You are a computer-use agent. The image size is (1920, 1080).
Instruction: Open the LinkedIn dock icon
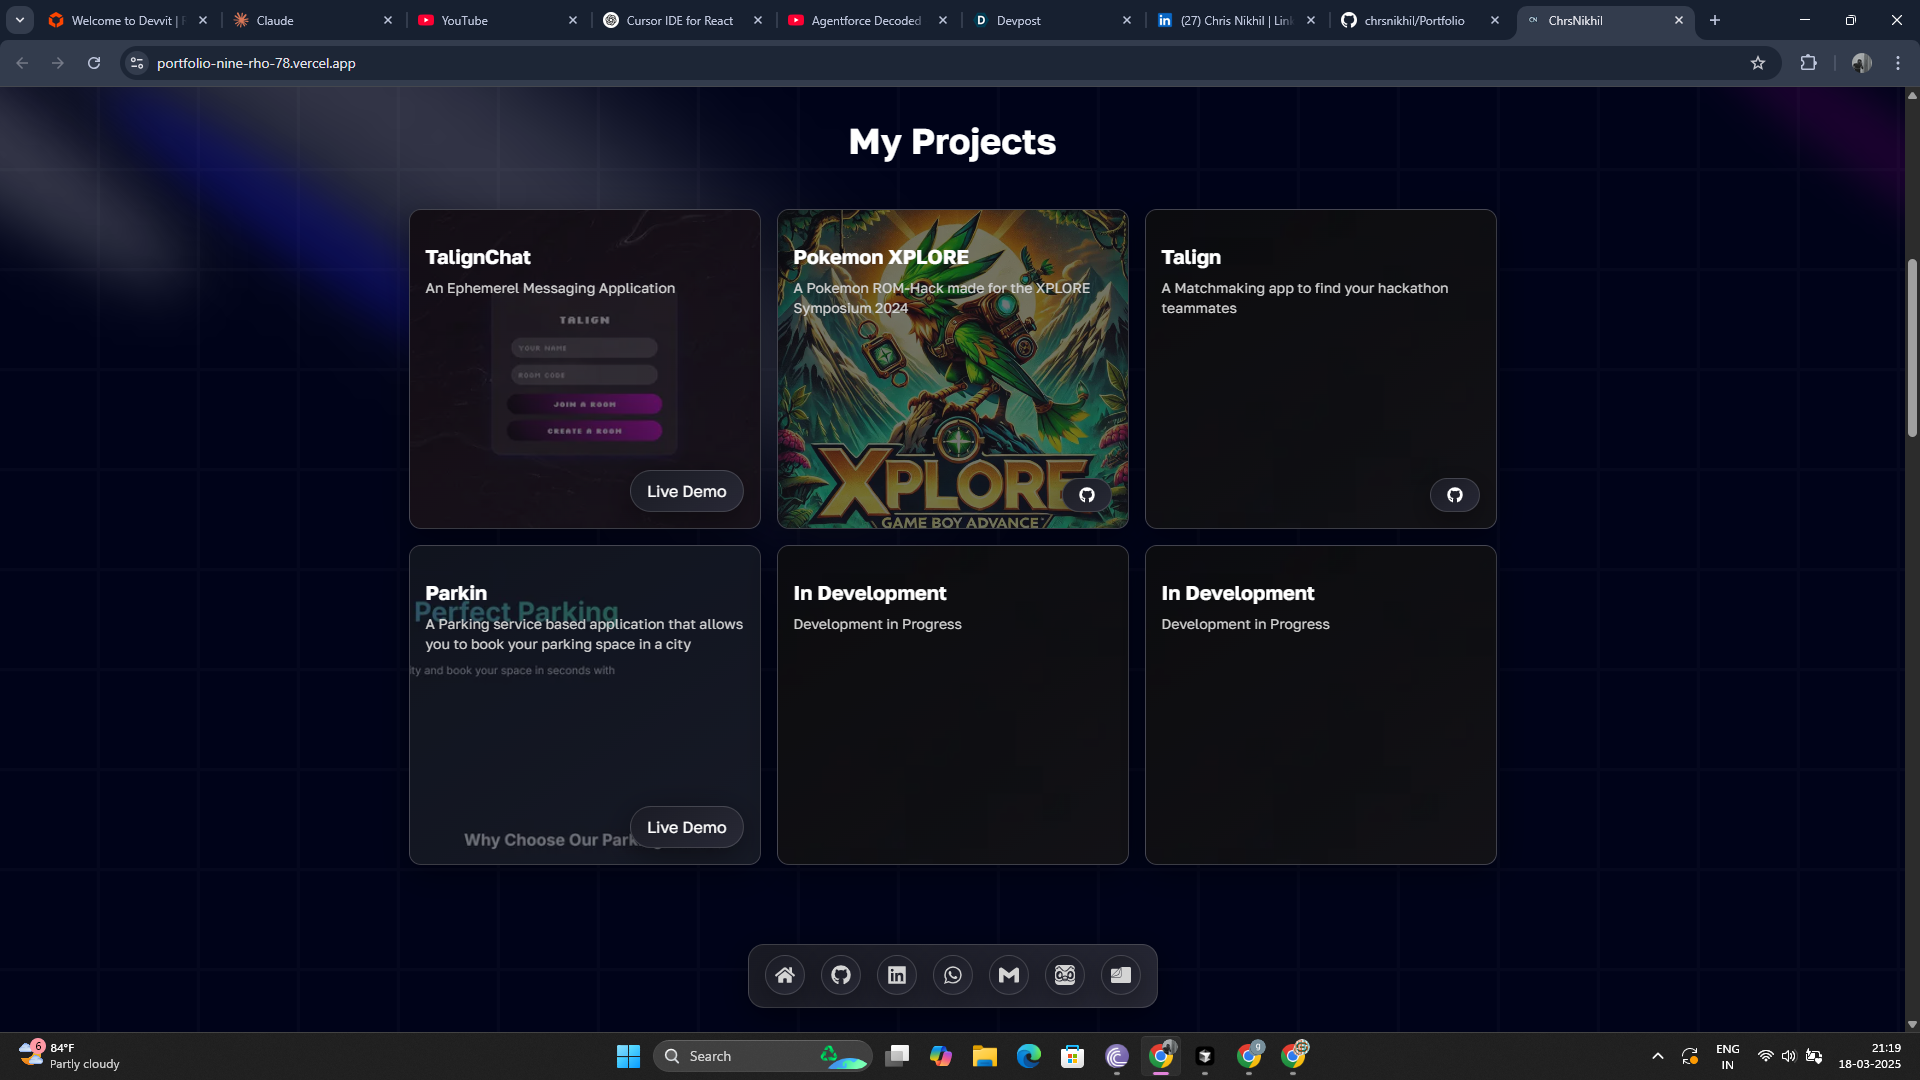897,975
